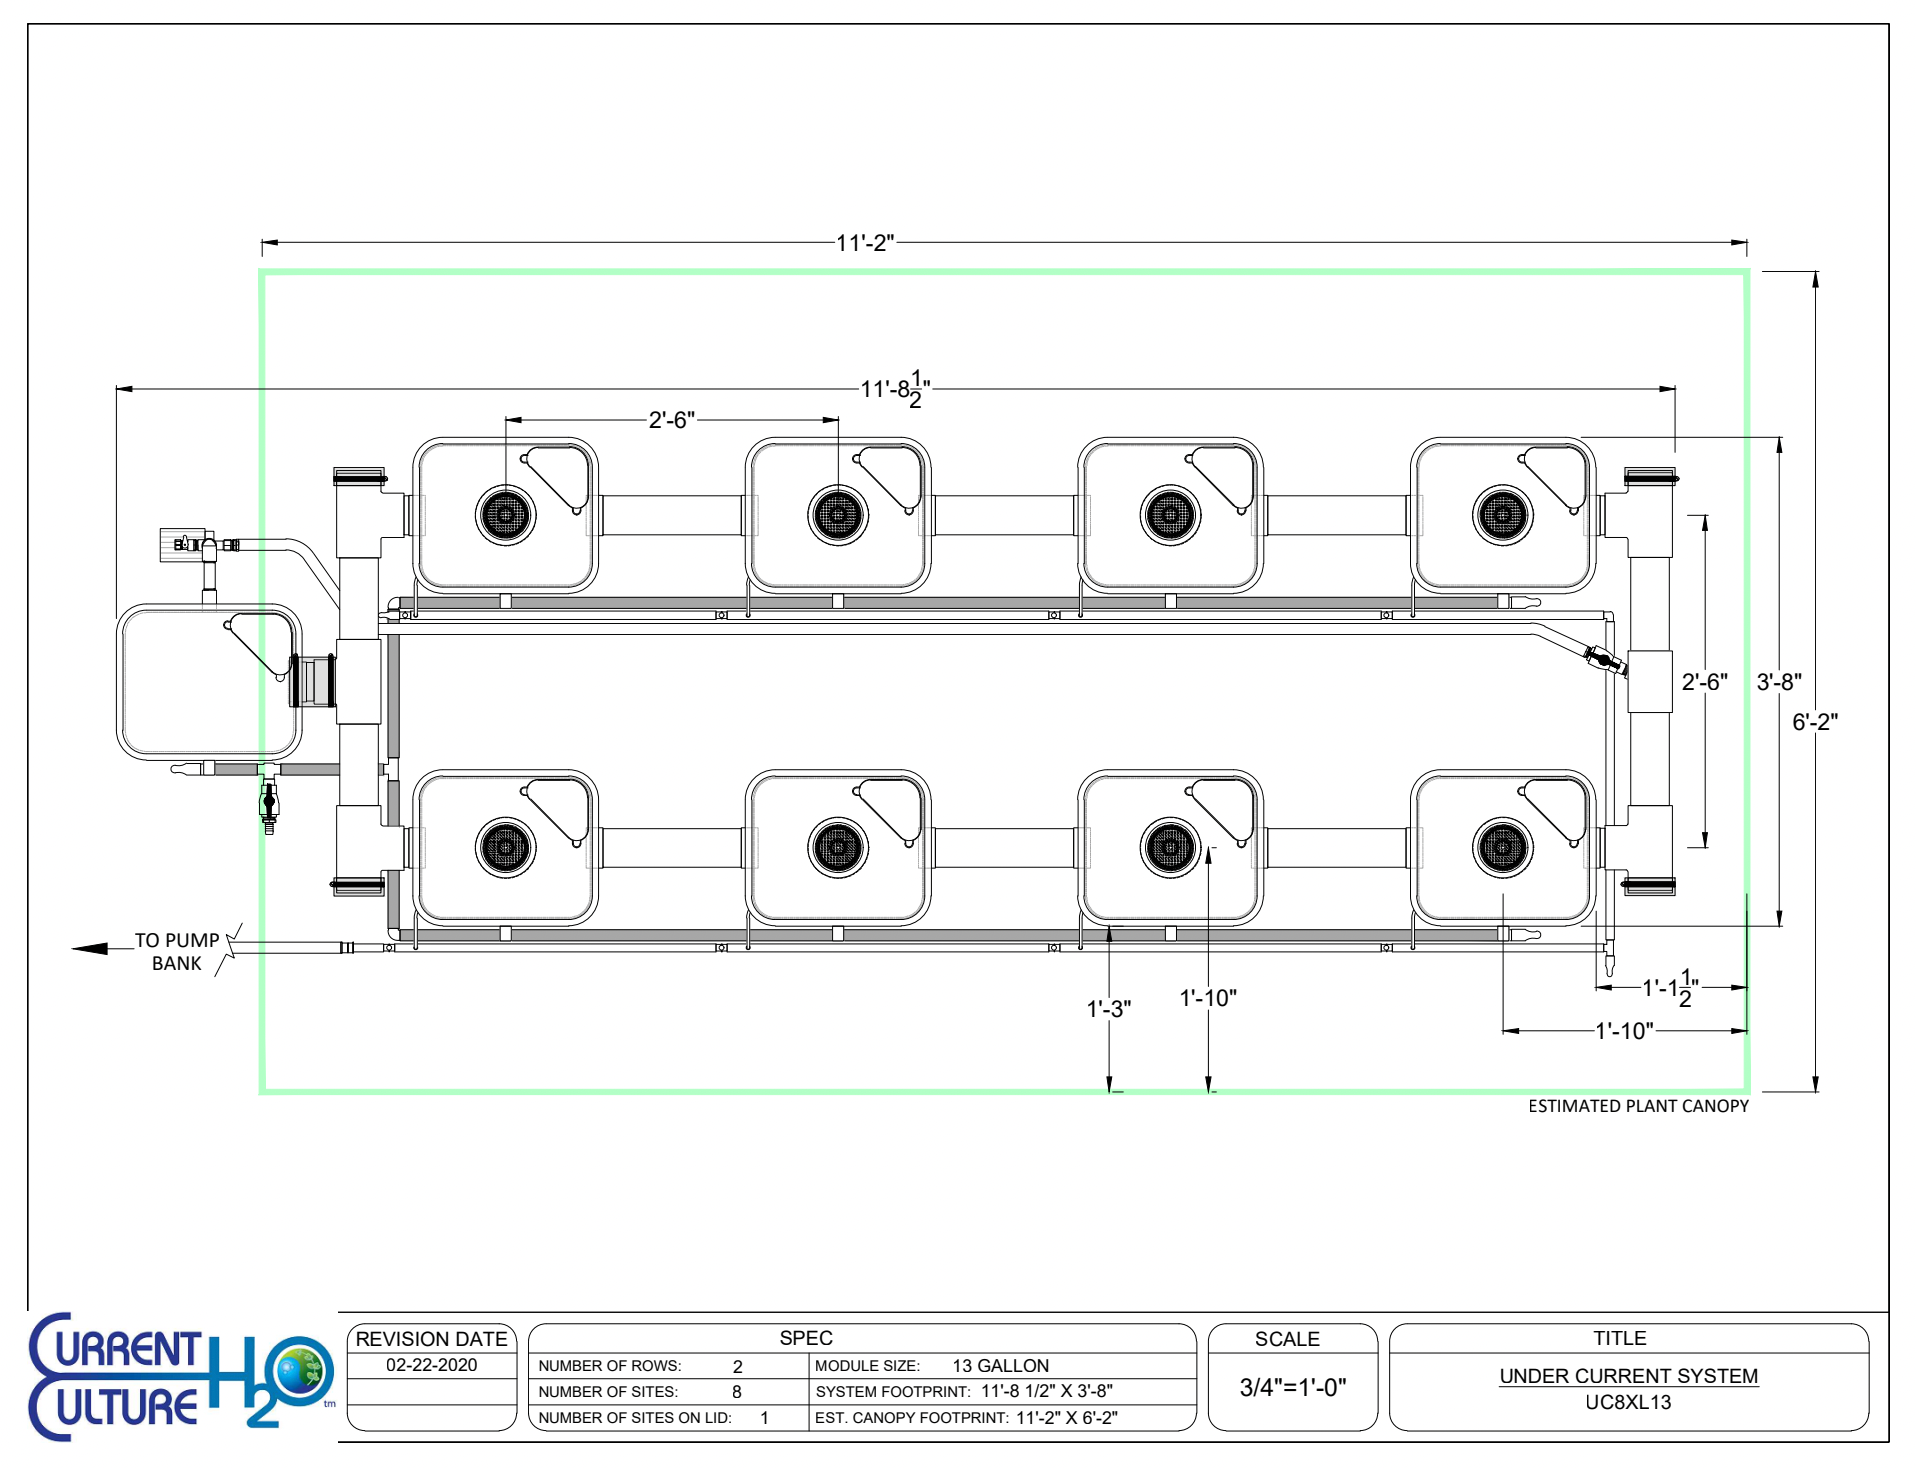
Task: Click the UNDER CURRENT SYSTEM title
Action: (1628, 1376)
